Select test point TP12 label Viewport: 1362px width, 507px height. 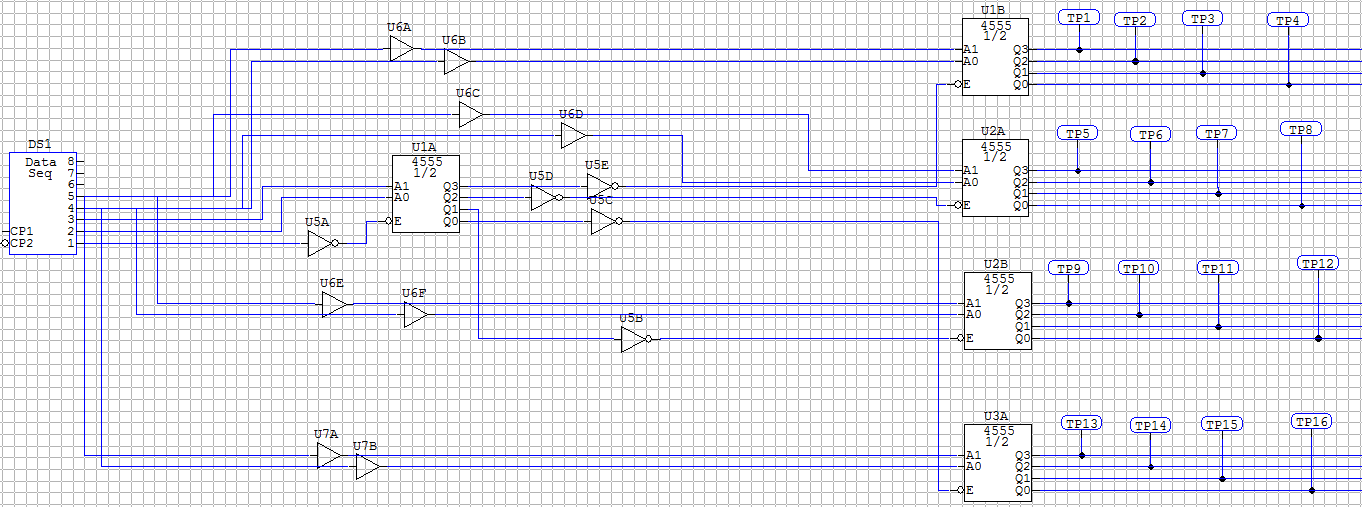[x=1317, y=264]
